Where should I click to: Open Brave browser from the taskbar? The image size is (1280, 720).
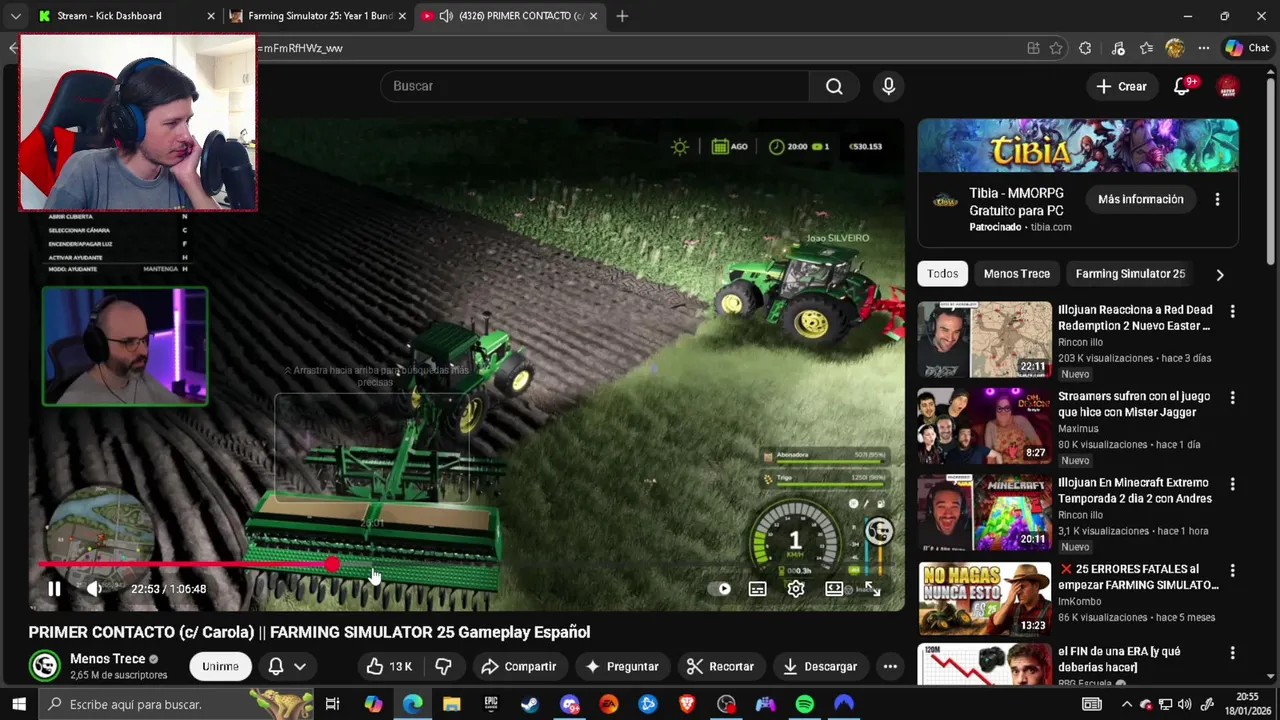tap(687, 704)
